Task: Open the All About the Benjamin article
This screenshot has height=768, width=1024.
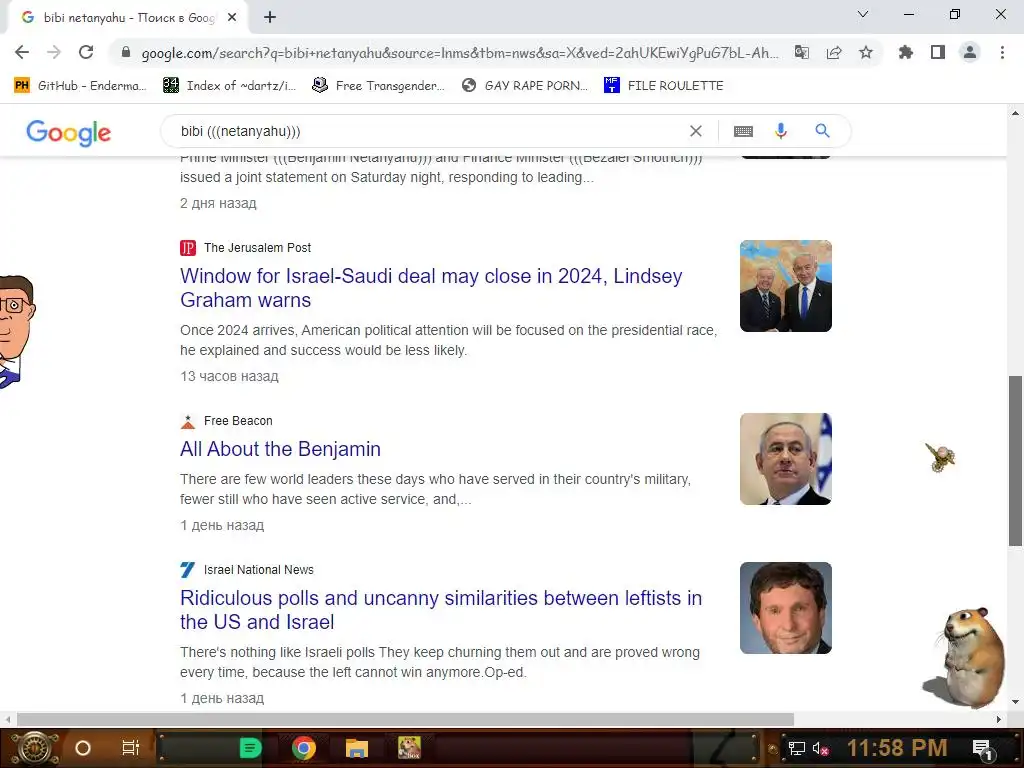Action: [x=280, y=449]
